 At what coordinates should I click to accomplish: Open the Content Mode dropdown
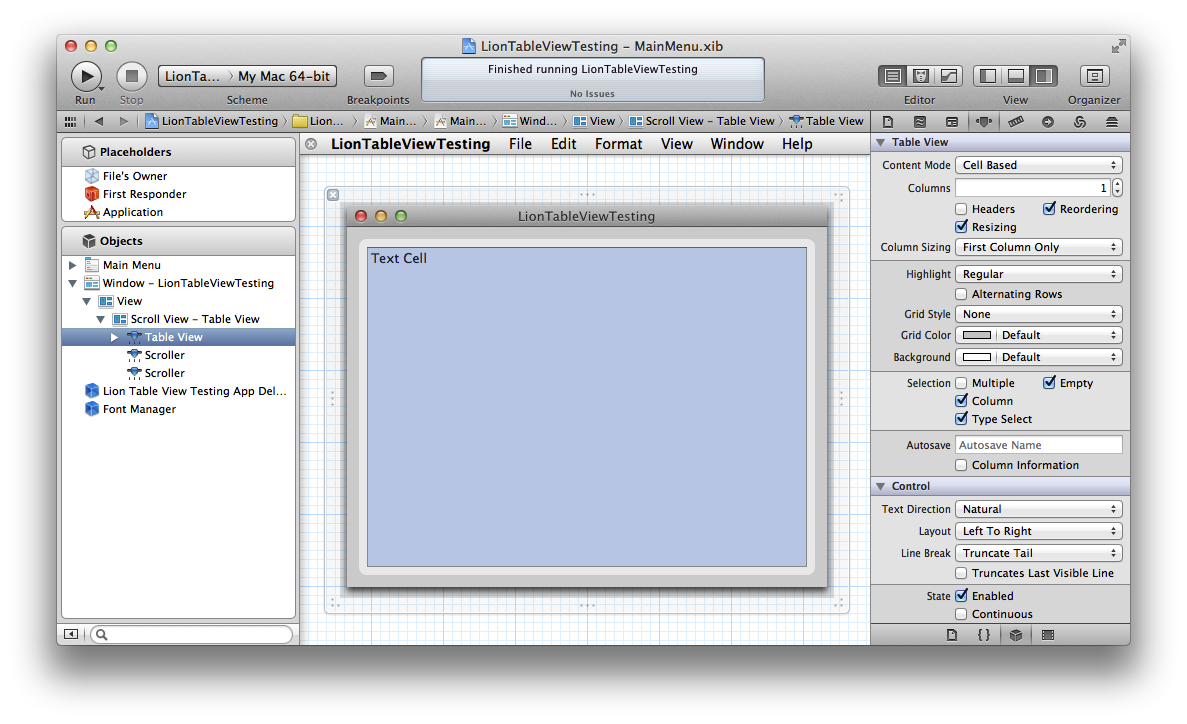1039,165
